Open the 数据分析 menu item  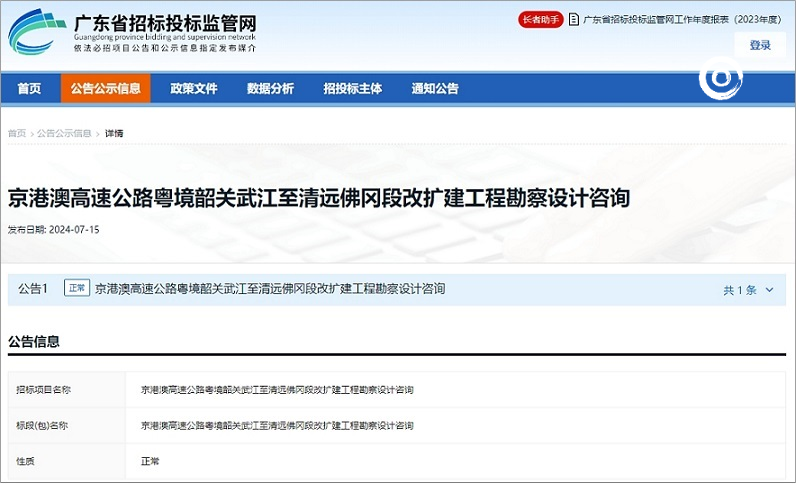point(270,88)
